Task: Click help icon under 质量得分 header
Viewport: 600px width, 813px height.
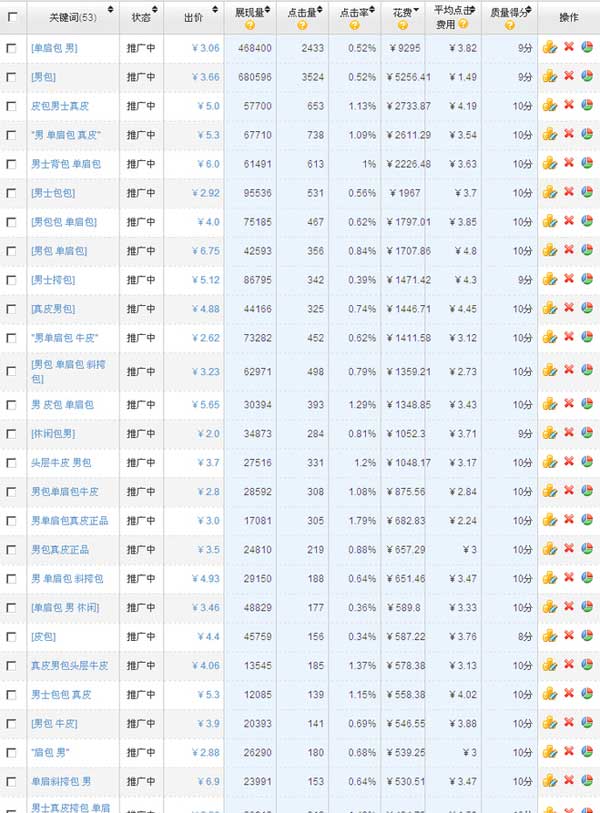Action: tap(510, 25)
